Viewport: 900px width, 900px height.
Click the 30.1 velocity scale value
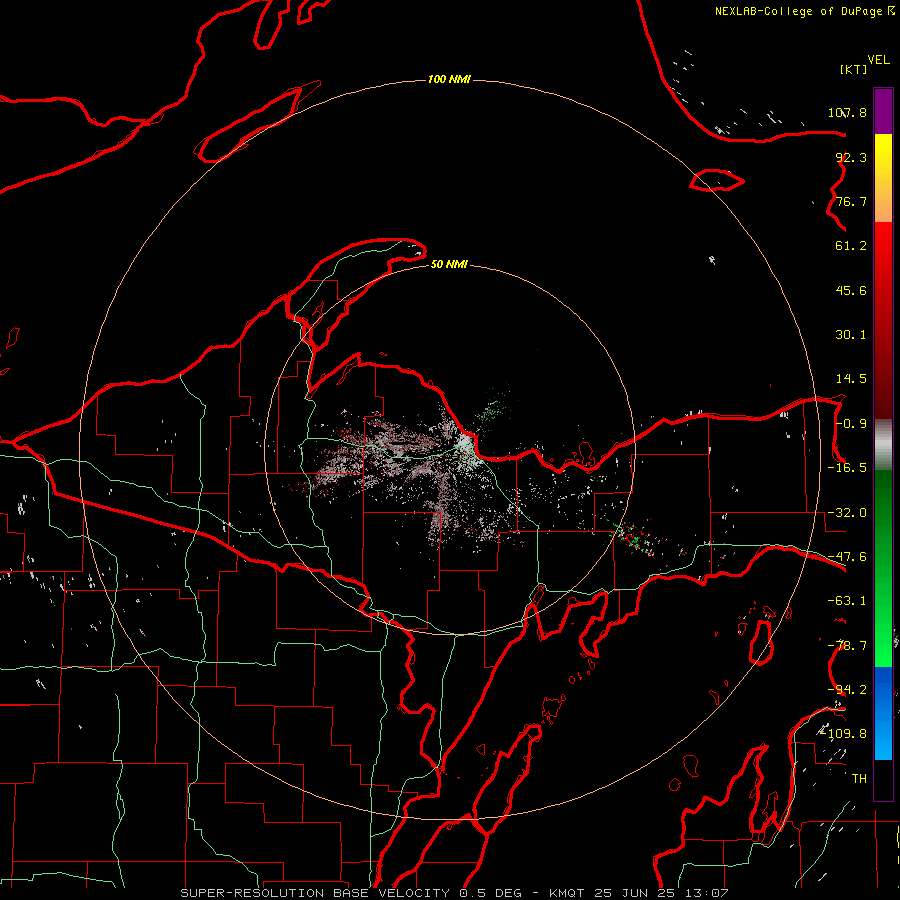coord(851,335)
